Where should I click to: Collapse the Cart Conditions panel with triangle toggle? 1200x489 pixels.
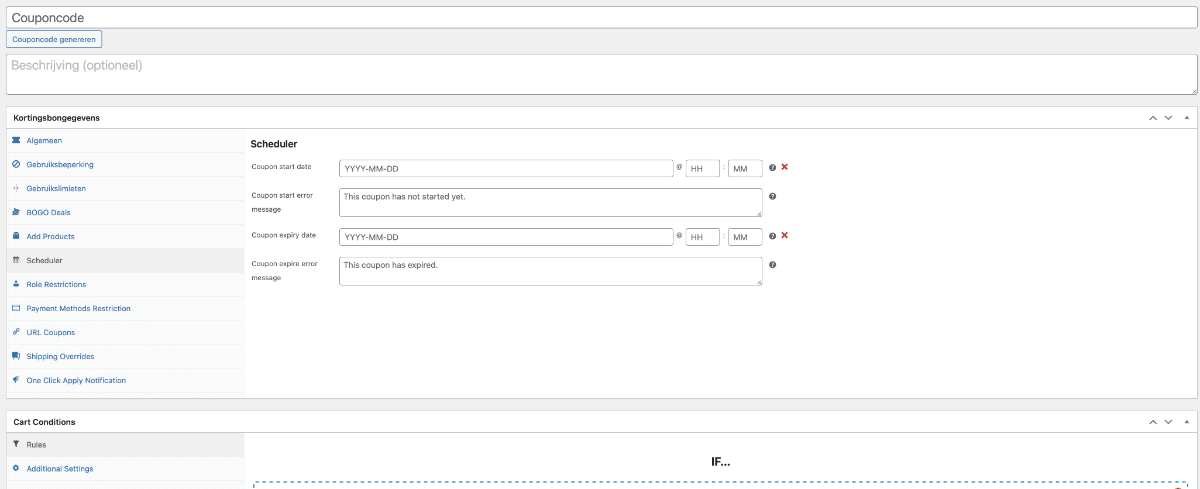pos(1186,422)
